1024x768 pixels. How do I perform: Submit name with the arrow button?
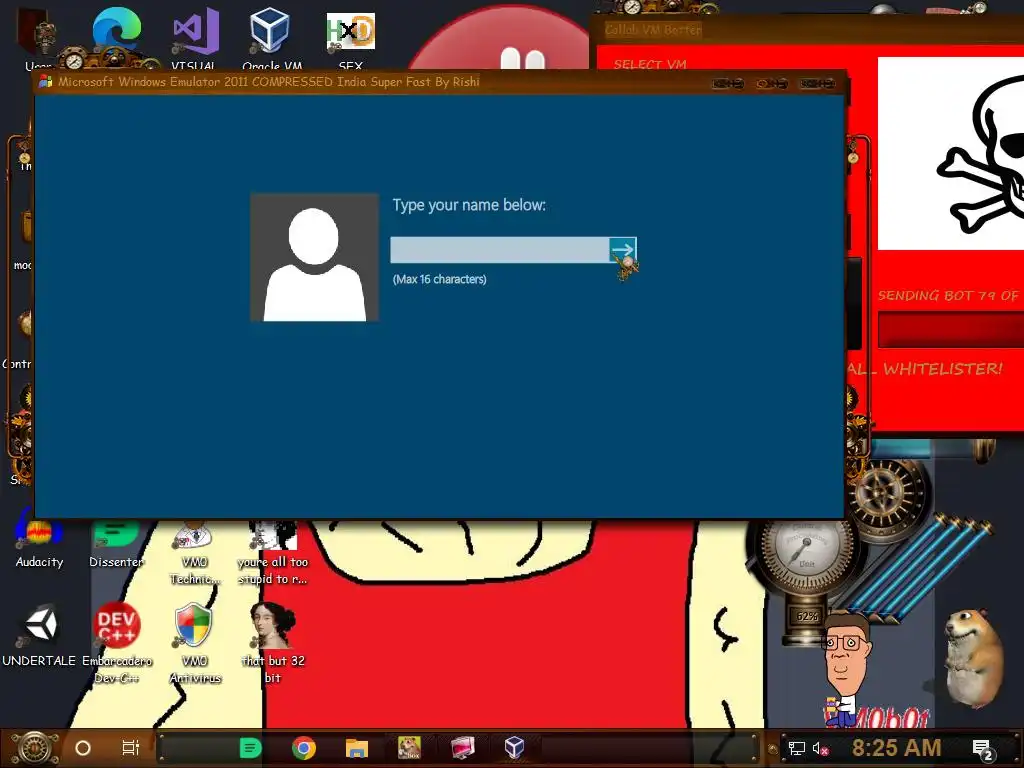tap(622, 250)
